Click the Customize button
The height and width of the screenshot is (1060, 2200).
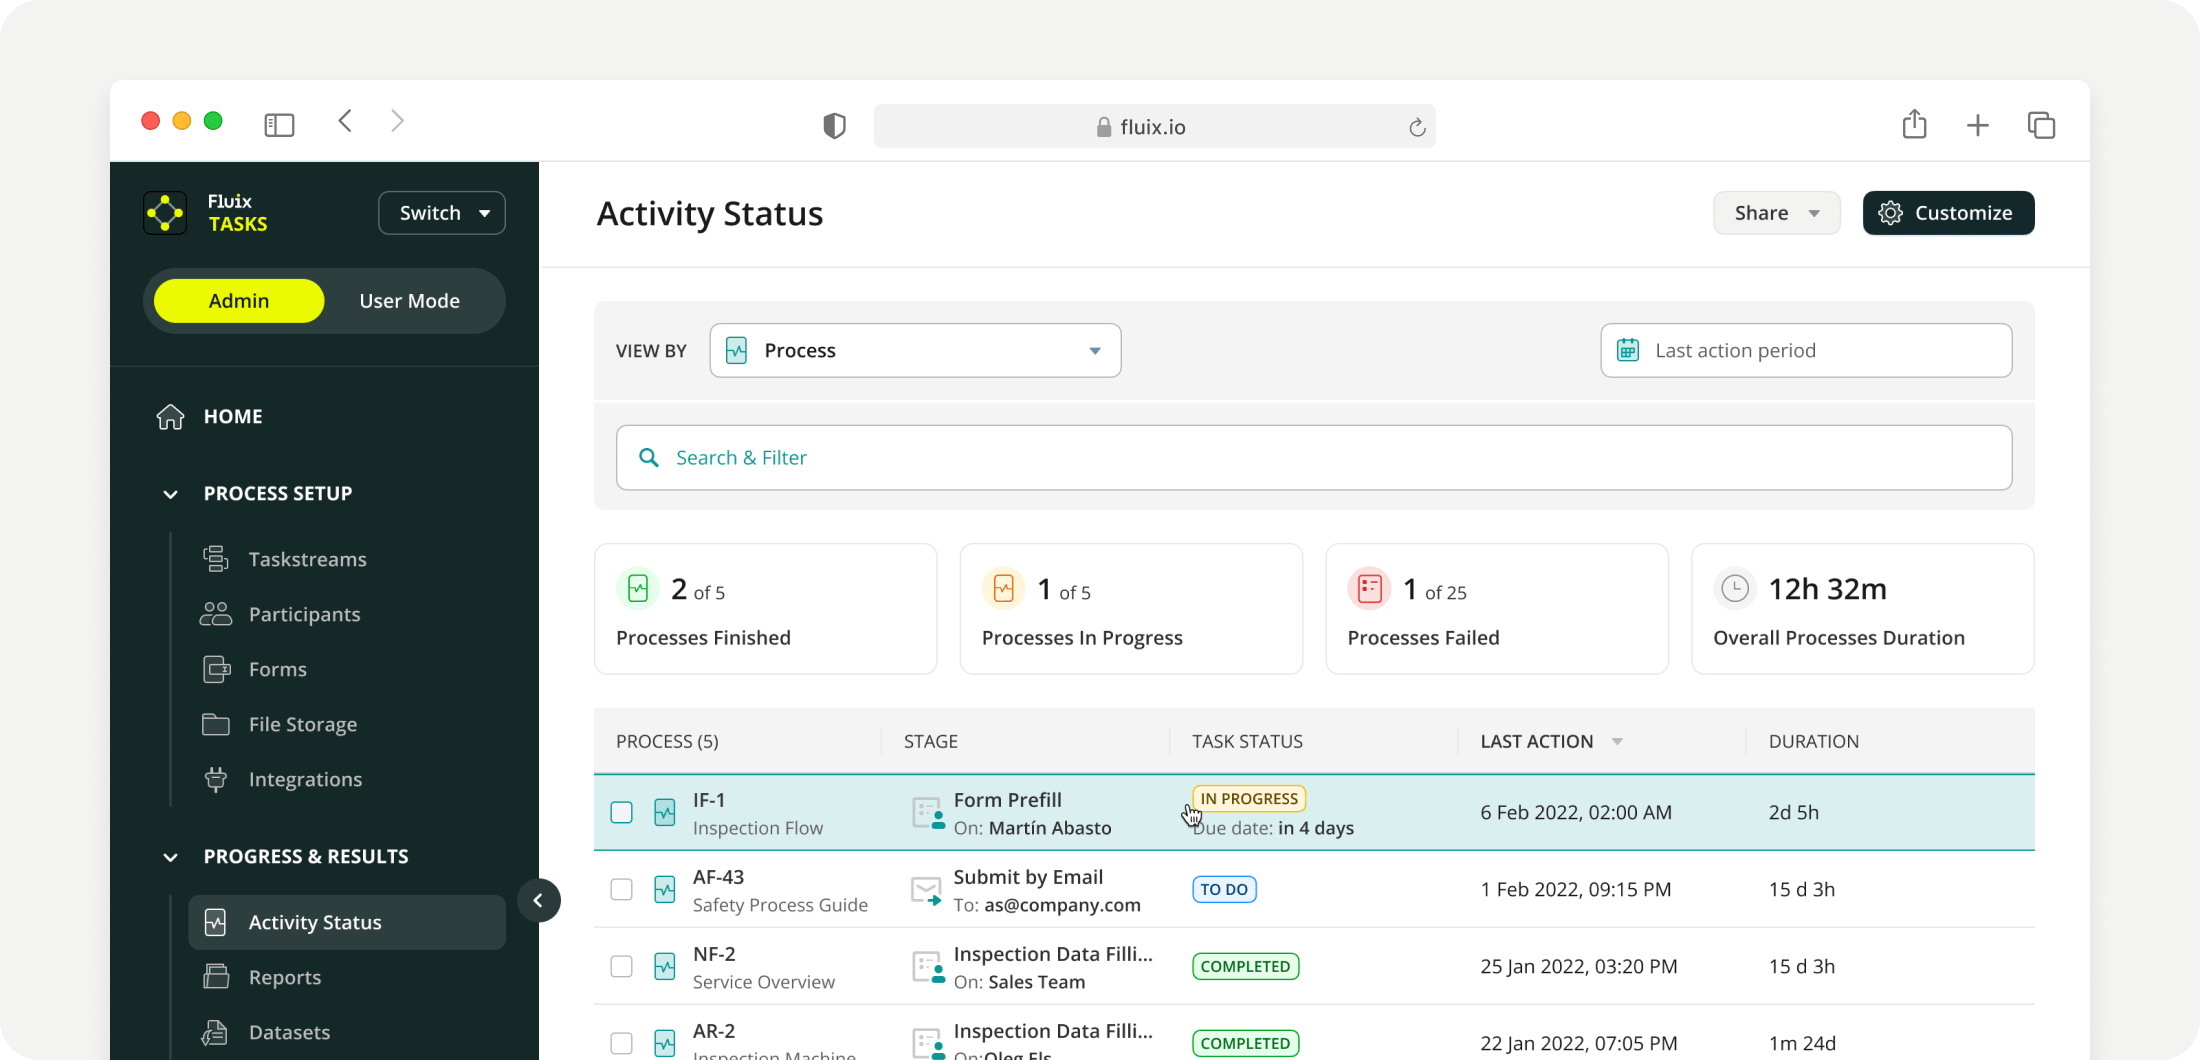click(x=1947, y=213)
